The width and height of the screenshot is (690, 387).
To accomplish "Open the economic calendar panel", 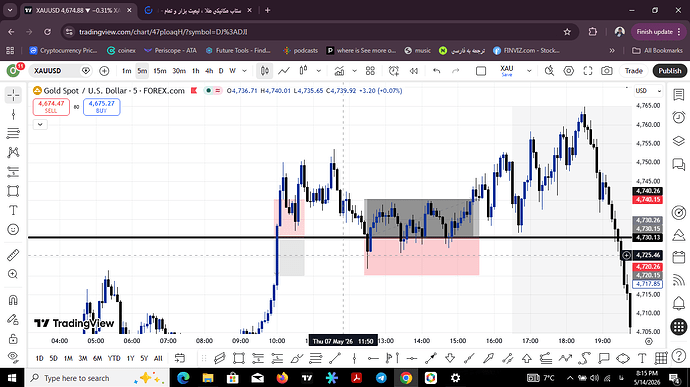I will pyautogui.click(x=679, y=257).
